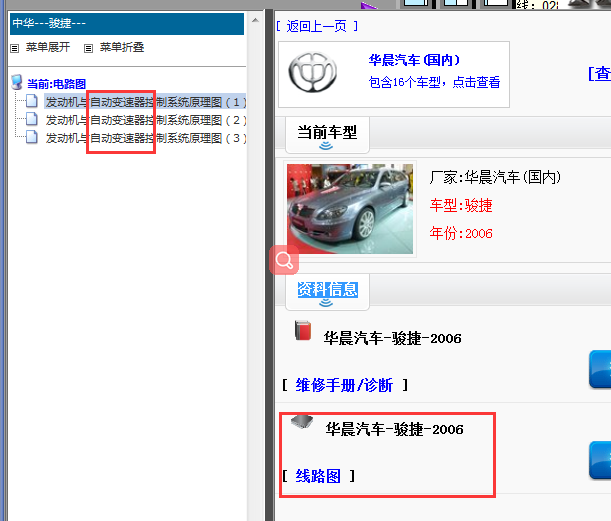Click the 车型:骏捷 text

click(461, 205)
